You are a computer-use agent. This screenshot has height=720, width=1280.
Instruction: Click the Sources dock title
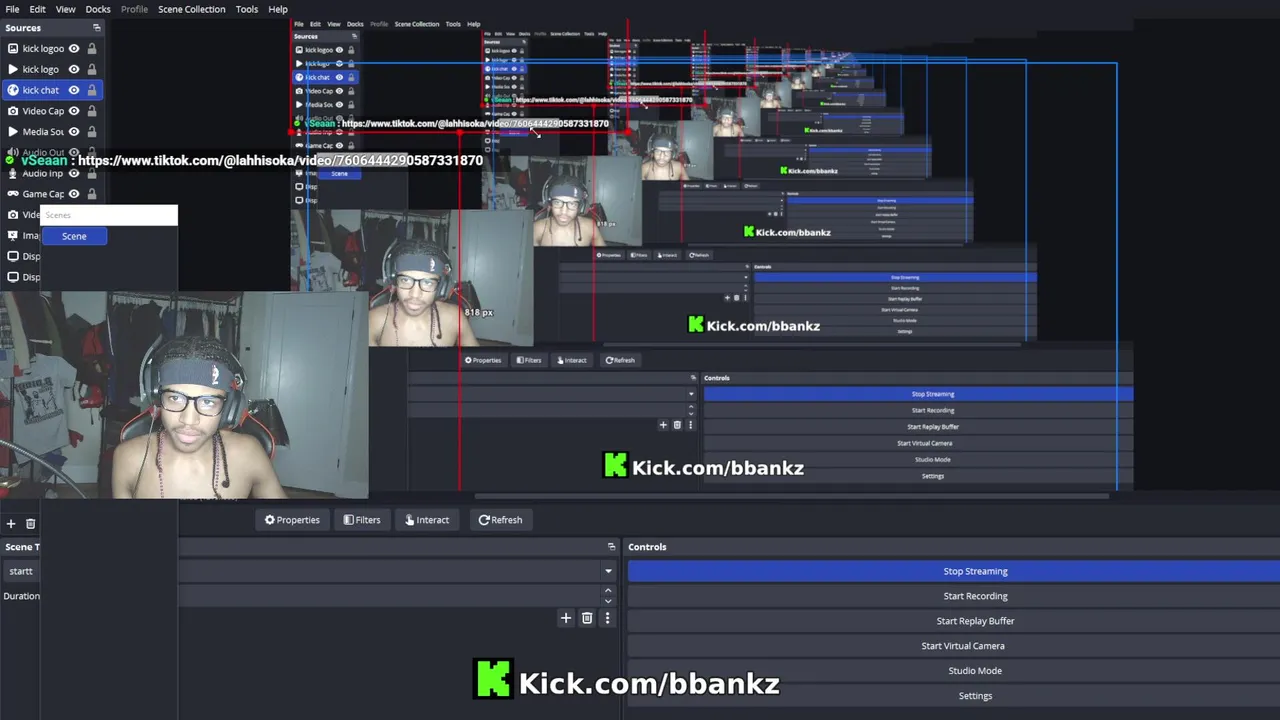pyautogui.click(x=23, y=28)
